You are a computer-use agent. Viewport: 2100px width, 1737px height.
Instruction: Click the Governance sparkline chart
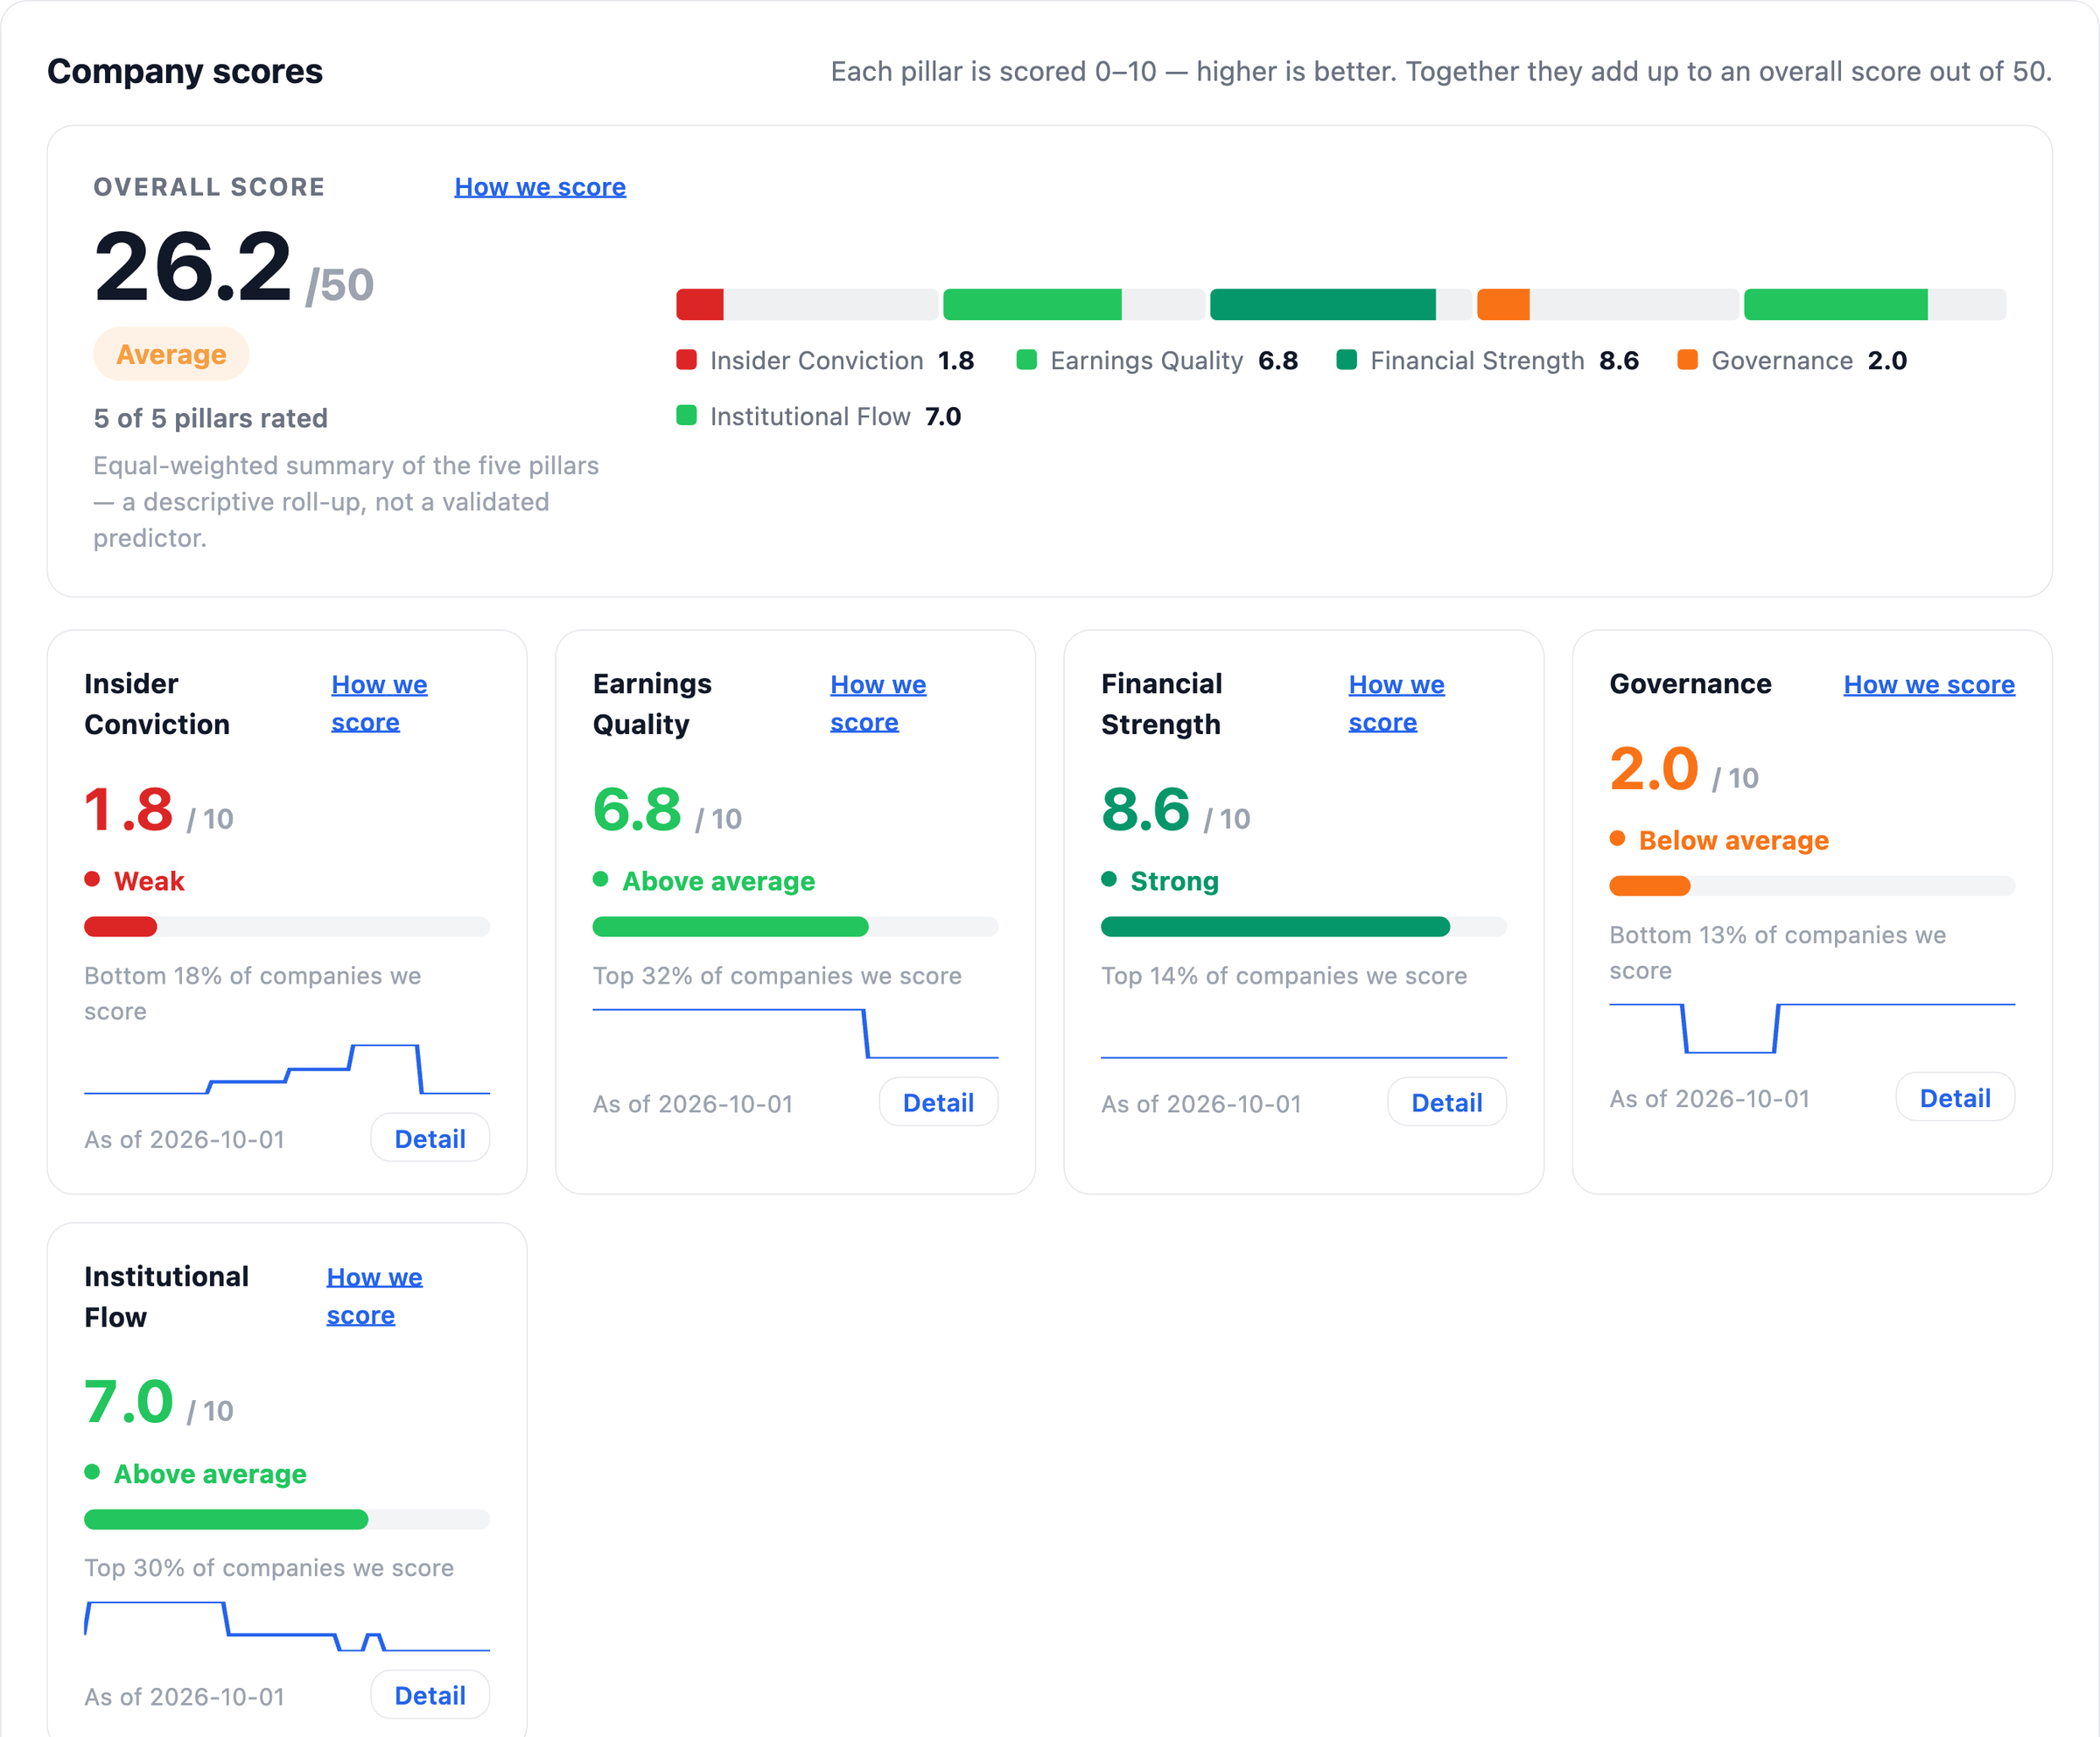pos(1812,1028)
